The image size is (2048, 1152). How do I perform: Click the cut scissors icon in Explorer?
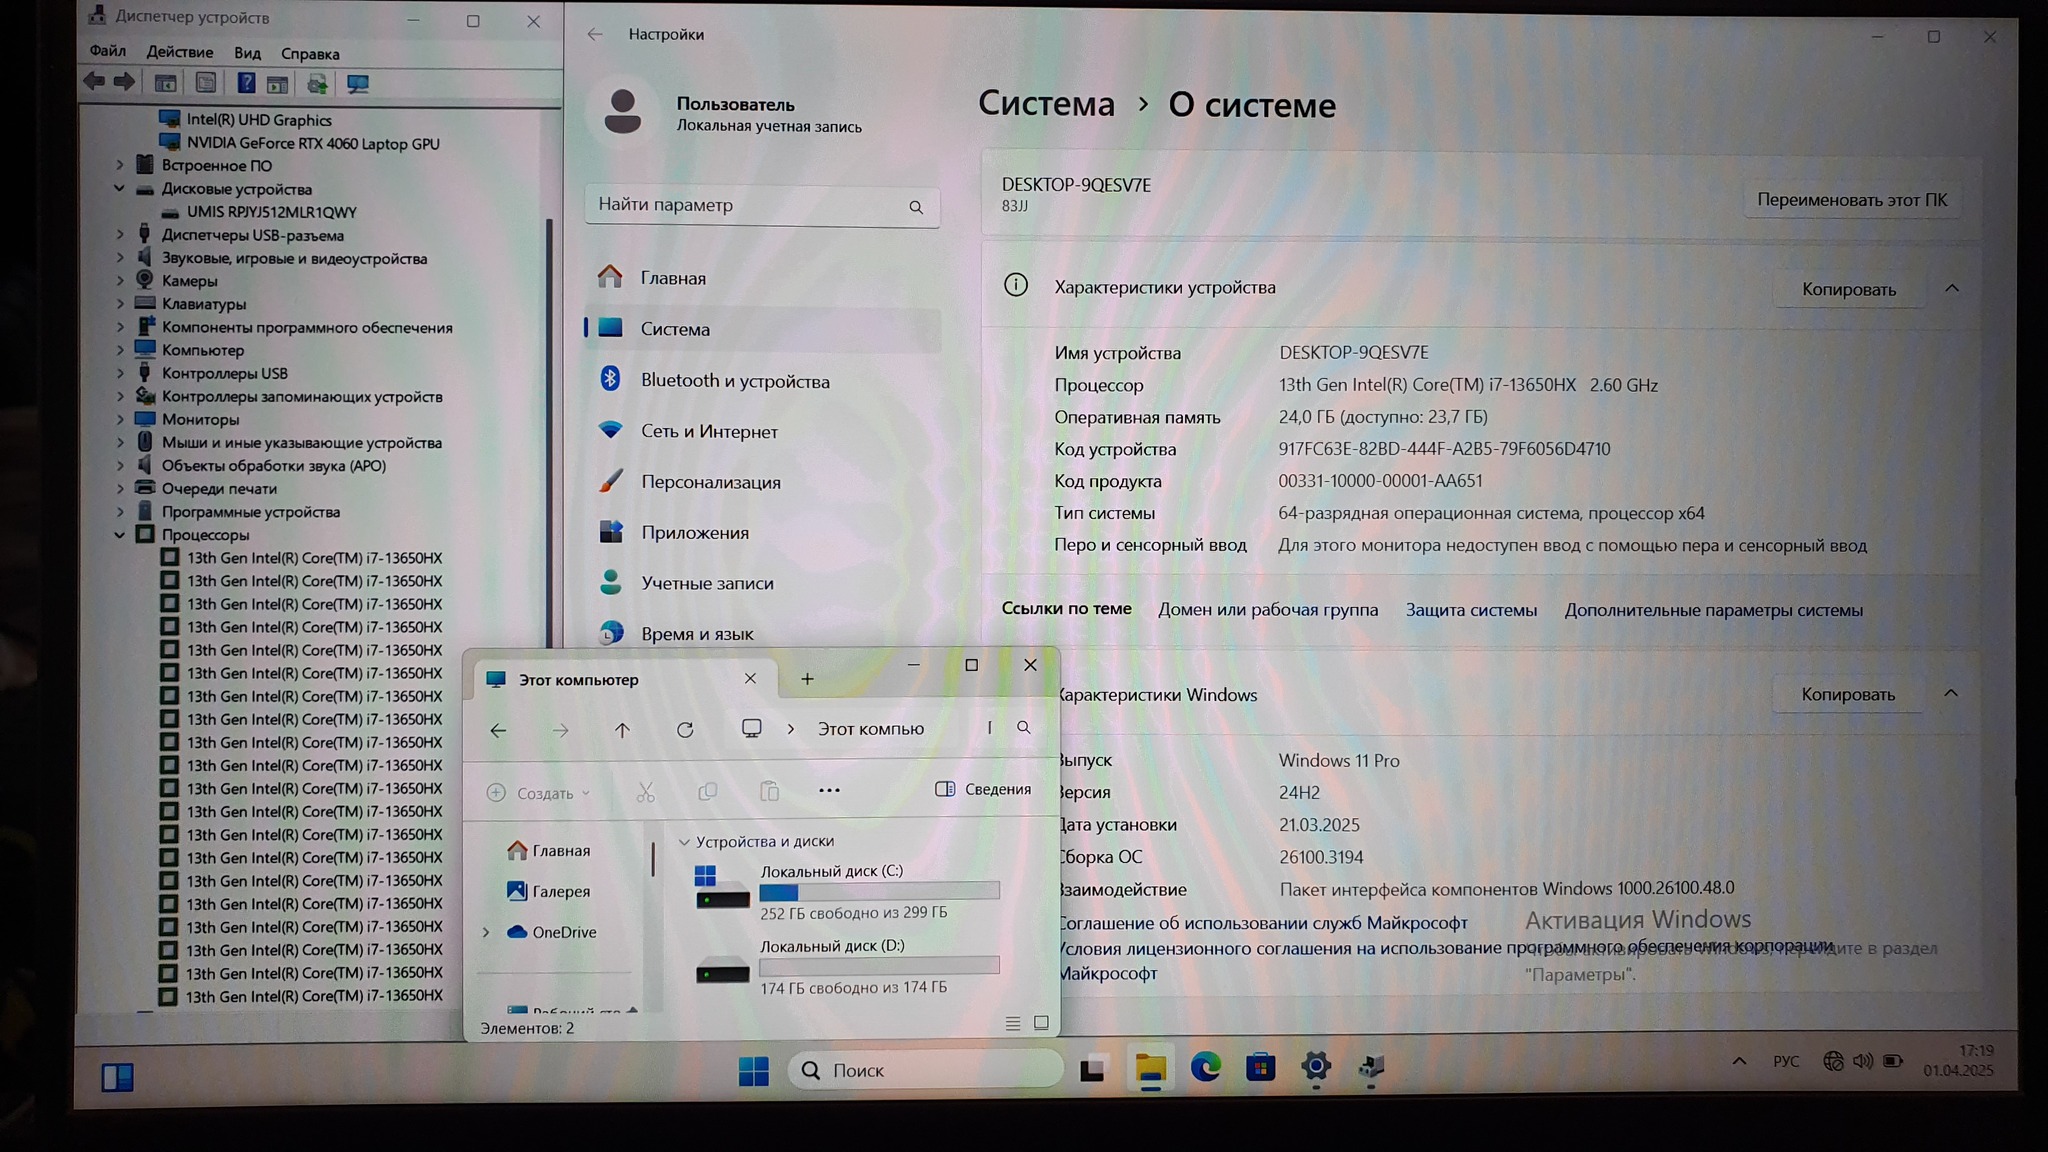coord(646,793)
